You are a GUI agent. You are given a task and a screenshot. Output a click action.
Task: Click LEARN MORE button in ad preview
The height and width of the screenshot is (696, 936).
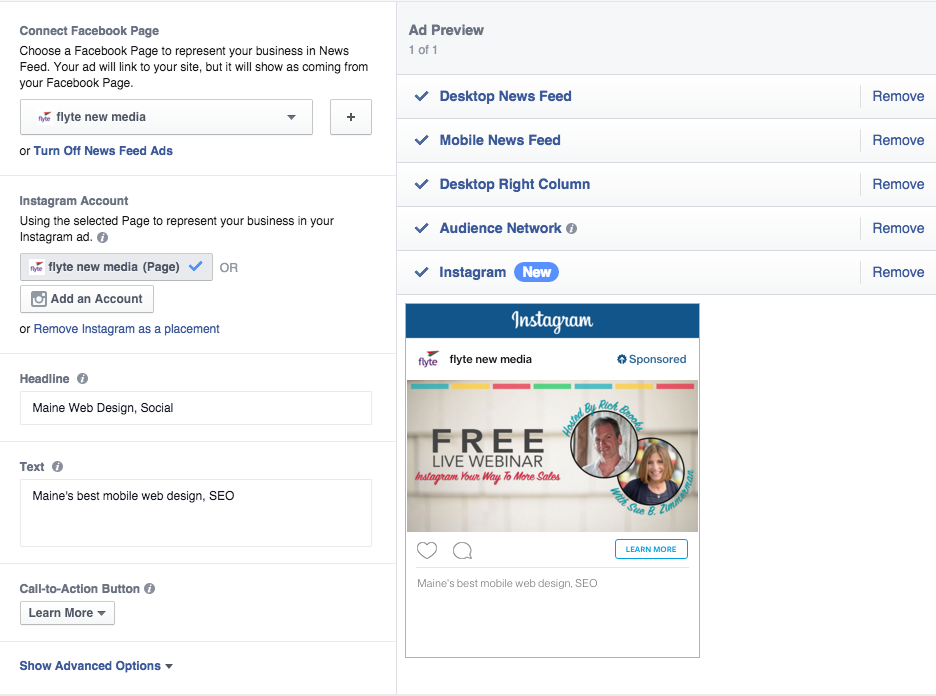pyautogui.click(x=651, y=549)
